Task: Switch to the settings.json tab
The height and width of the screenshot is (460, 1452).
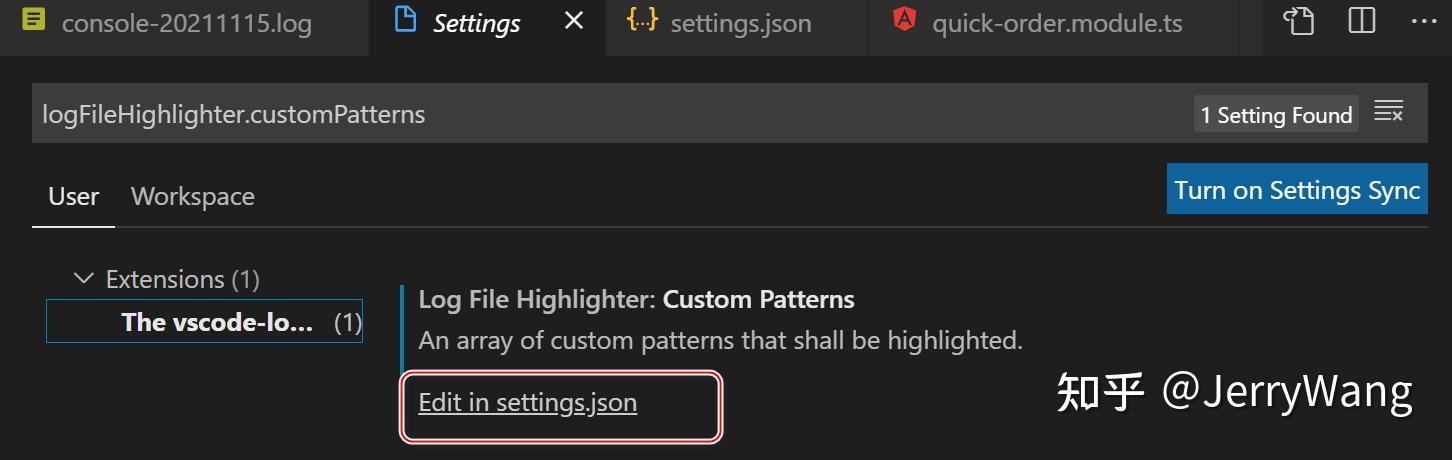Action: click(x=740, y=23)
